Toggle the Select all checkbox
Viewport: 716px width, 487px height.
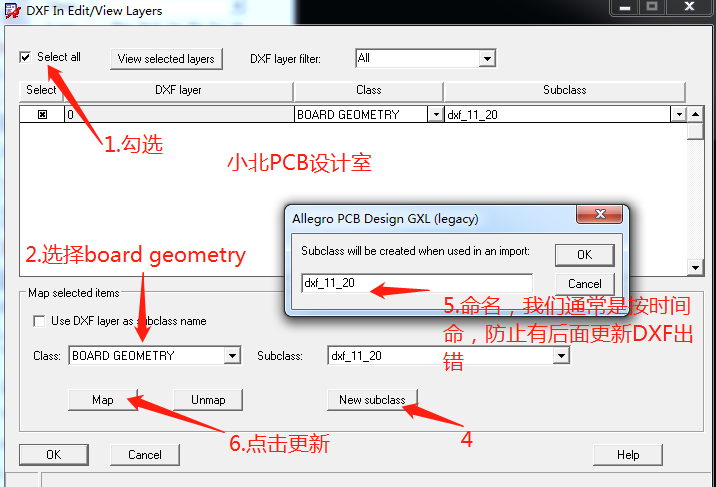(x=25, y=57)
